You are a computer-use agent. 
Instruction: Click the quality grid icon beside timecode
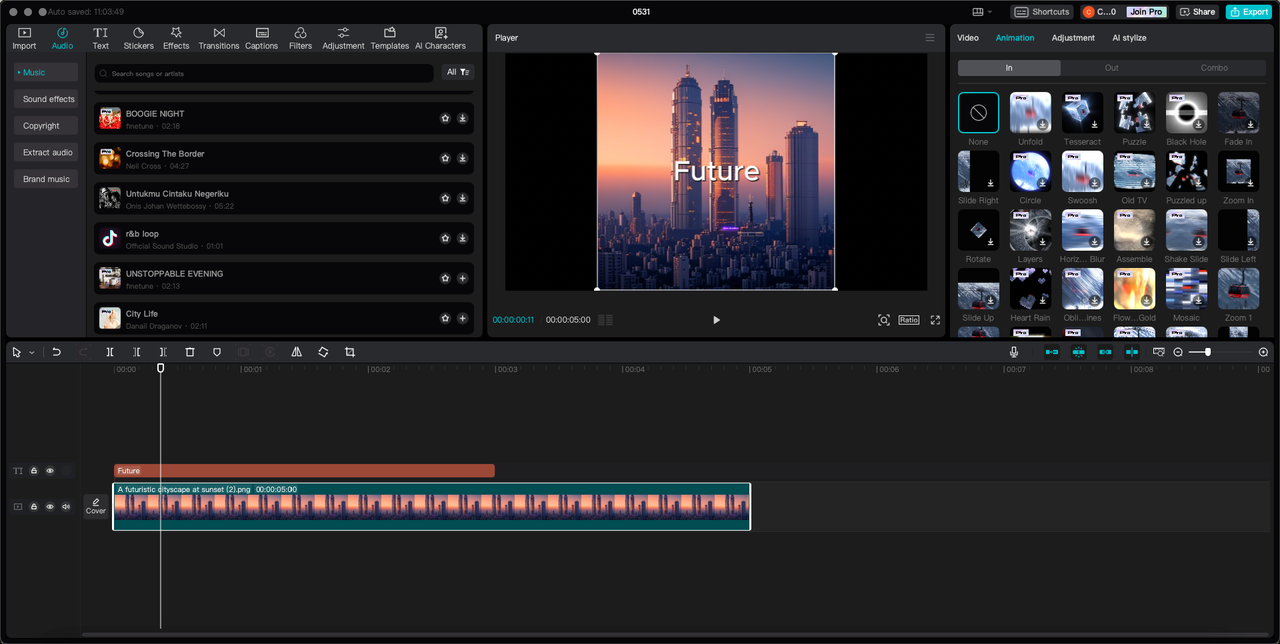605,320
